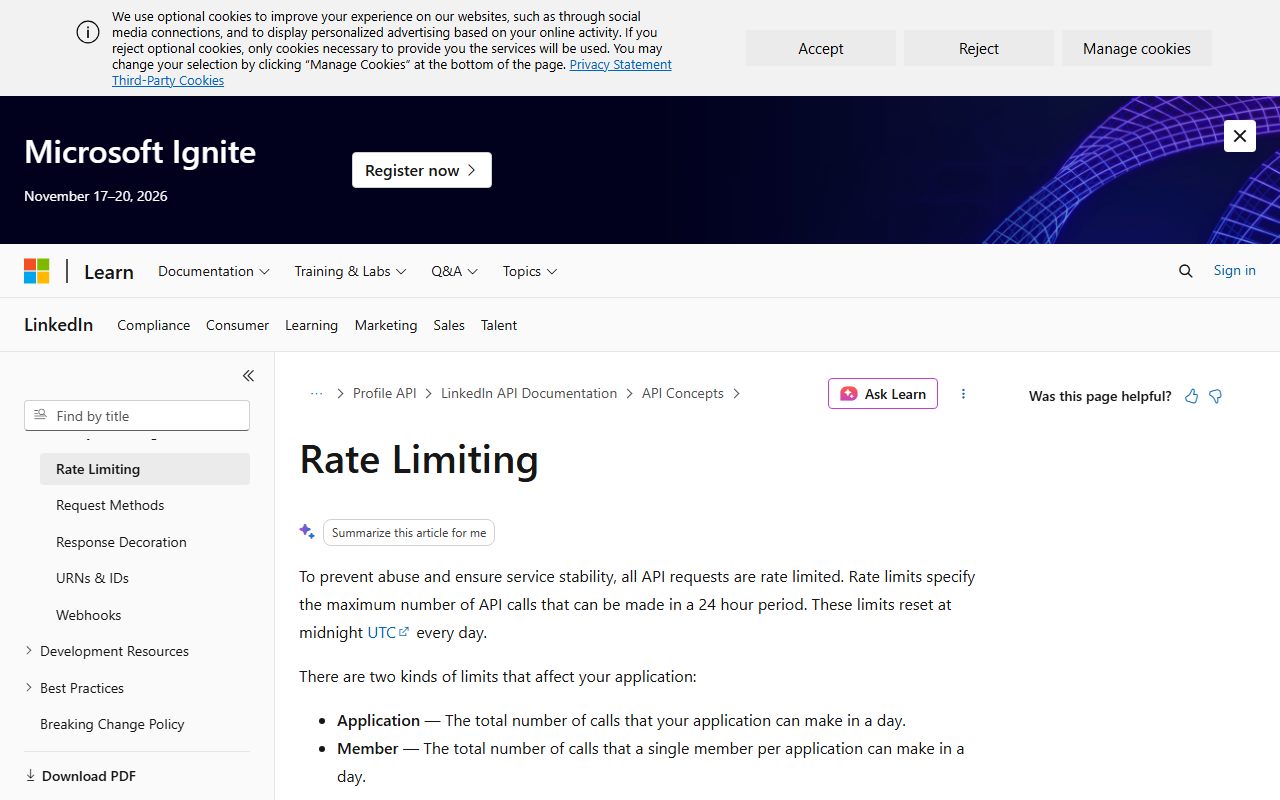The width and height of the screenshot is (1280, 800).
Task: Go to the Profile API breadcrumb
Action: point(385,394)
